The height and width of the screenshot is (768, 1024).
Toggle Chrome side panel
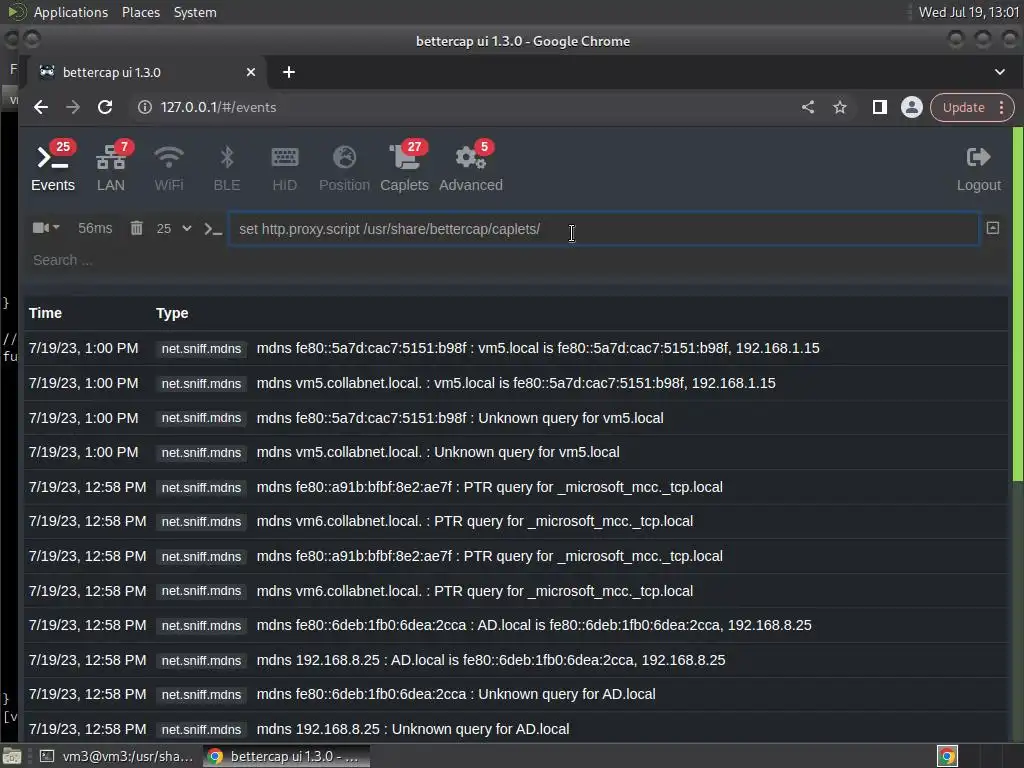point(880,107)
